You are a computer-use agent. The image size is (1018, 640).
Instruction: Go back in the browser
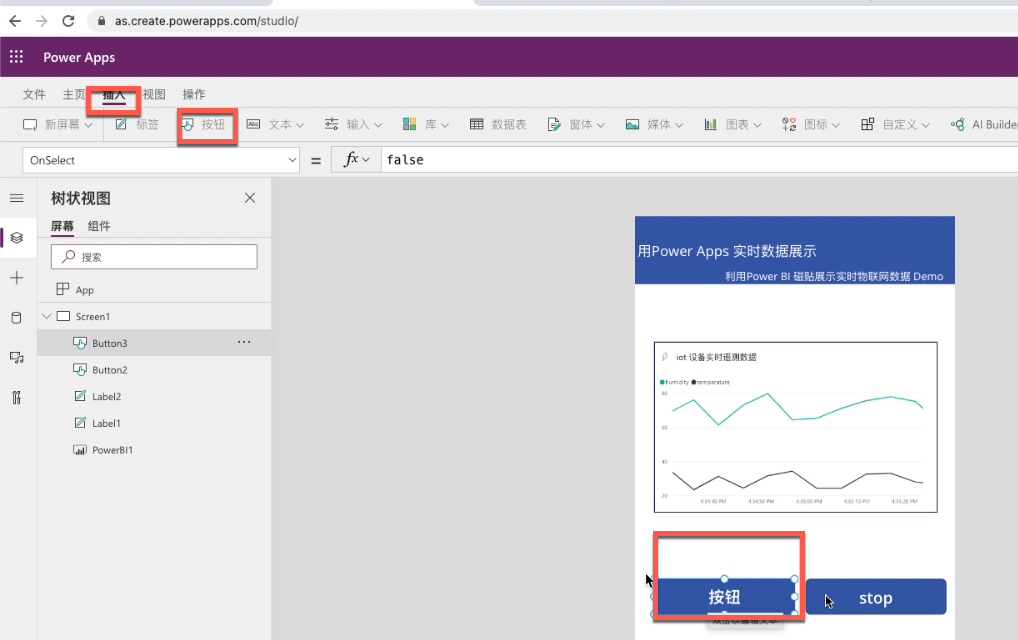coord(15,21)
